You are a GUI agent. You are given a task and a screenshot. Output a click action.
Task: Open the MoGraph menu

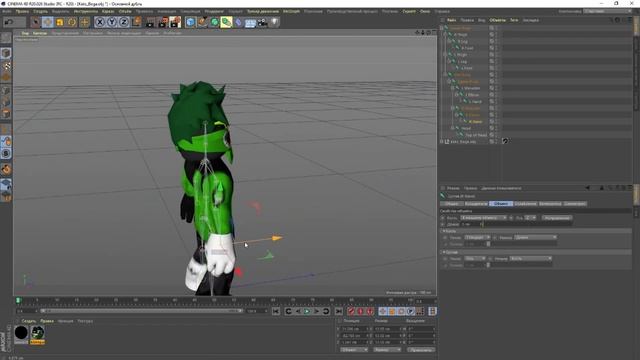click(291, 11)
